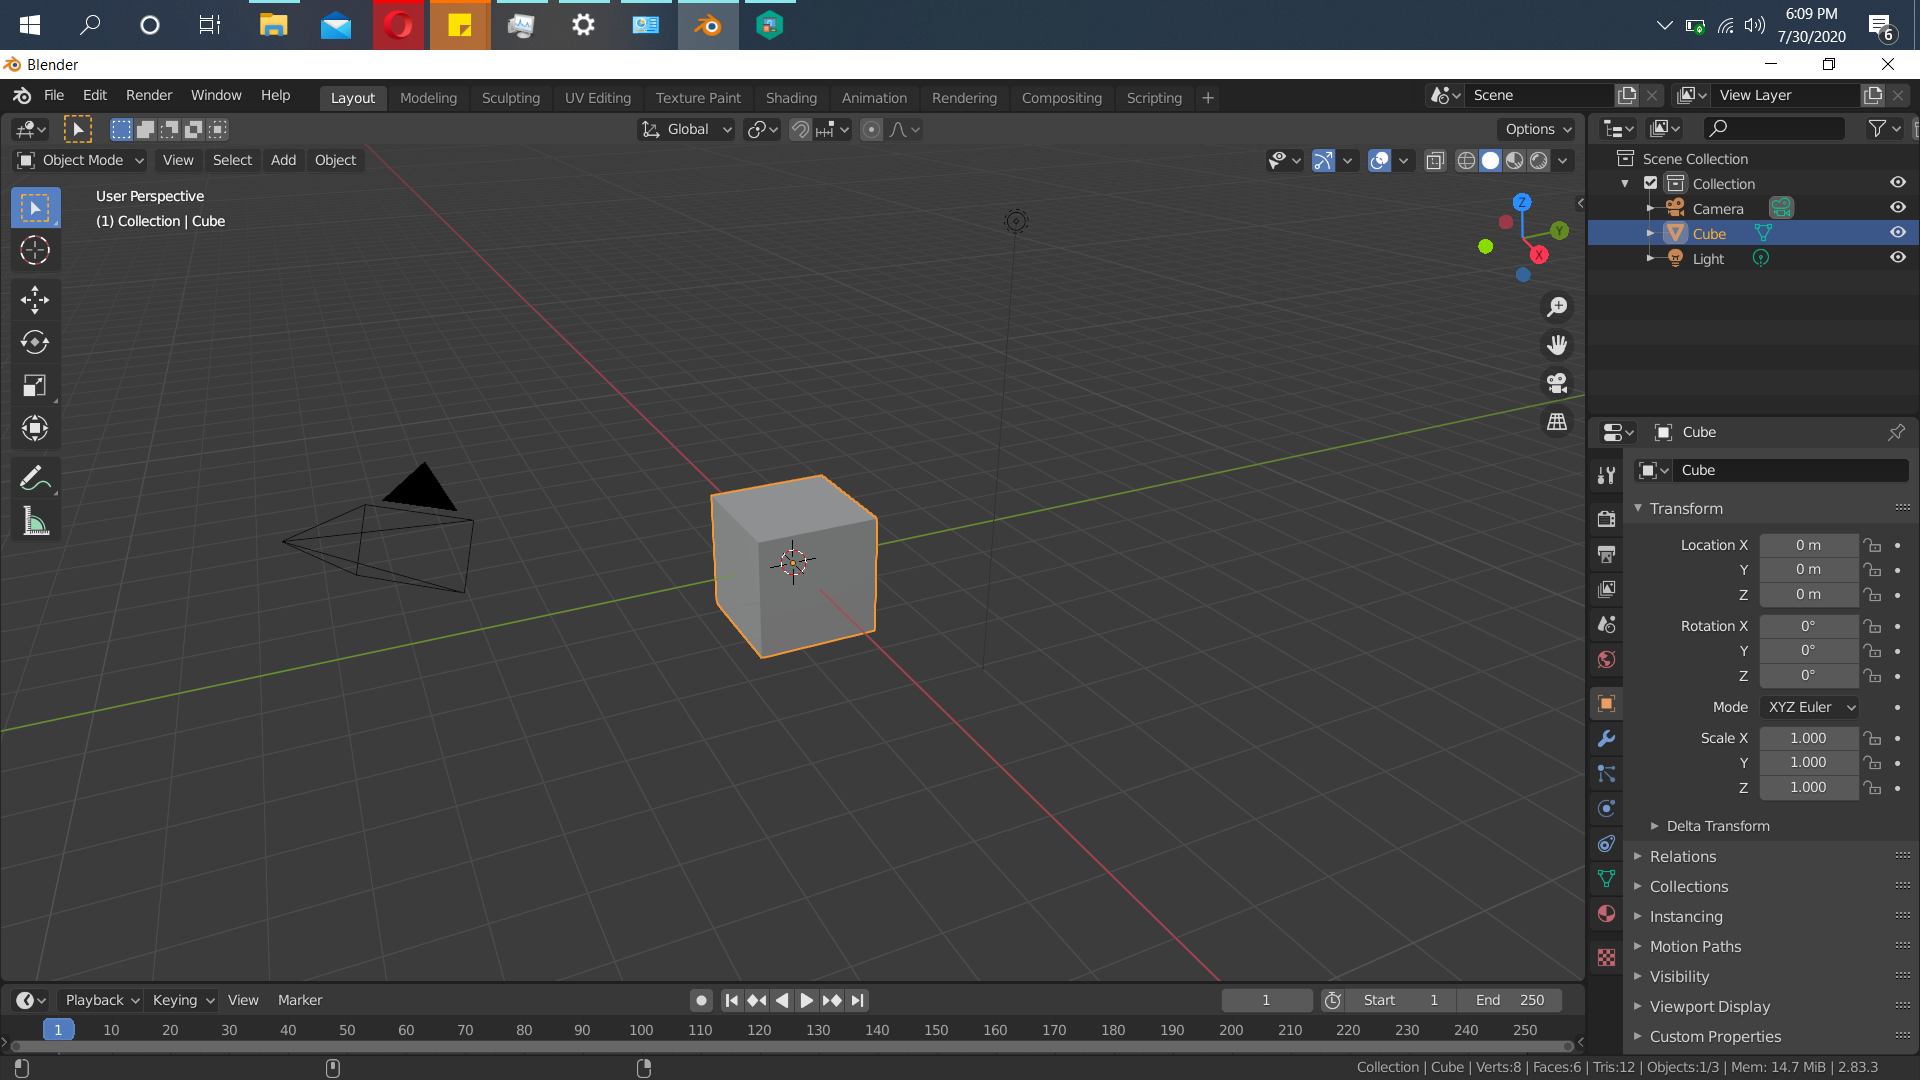
Task: Click the pan view hand icon
Action: tap(1557, 345)
